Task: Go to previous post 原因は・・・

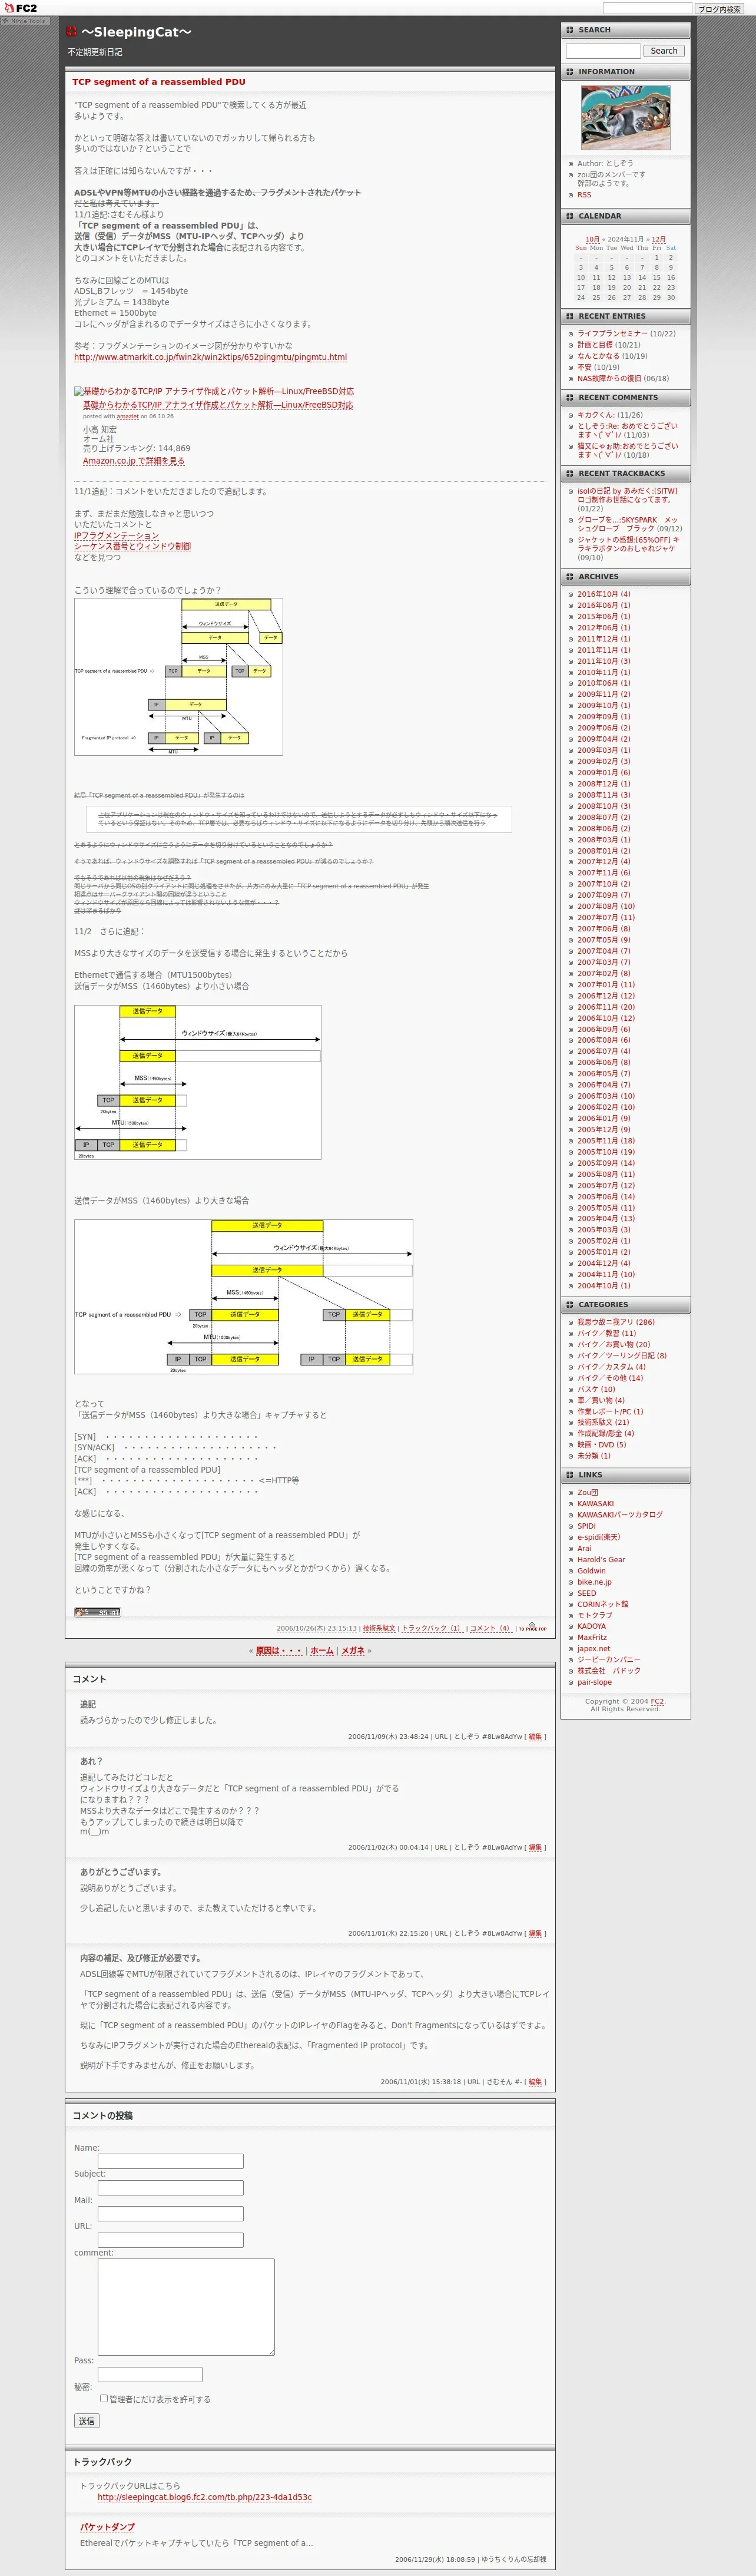Action: point(278,1651)
